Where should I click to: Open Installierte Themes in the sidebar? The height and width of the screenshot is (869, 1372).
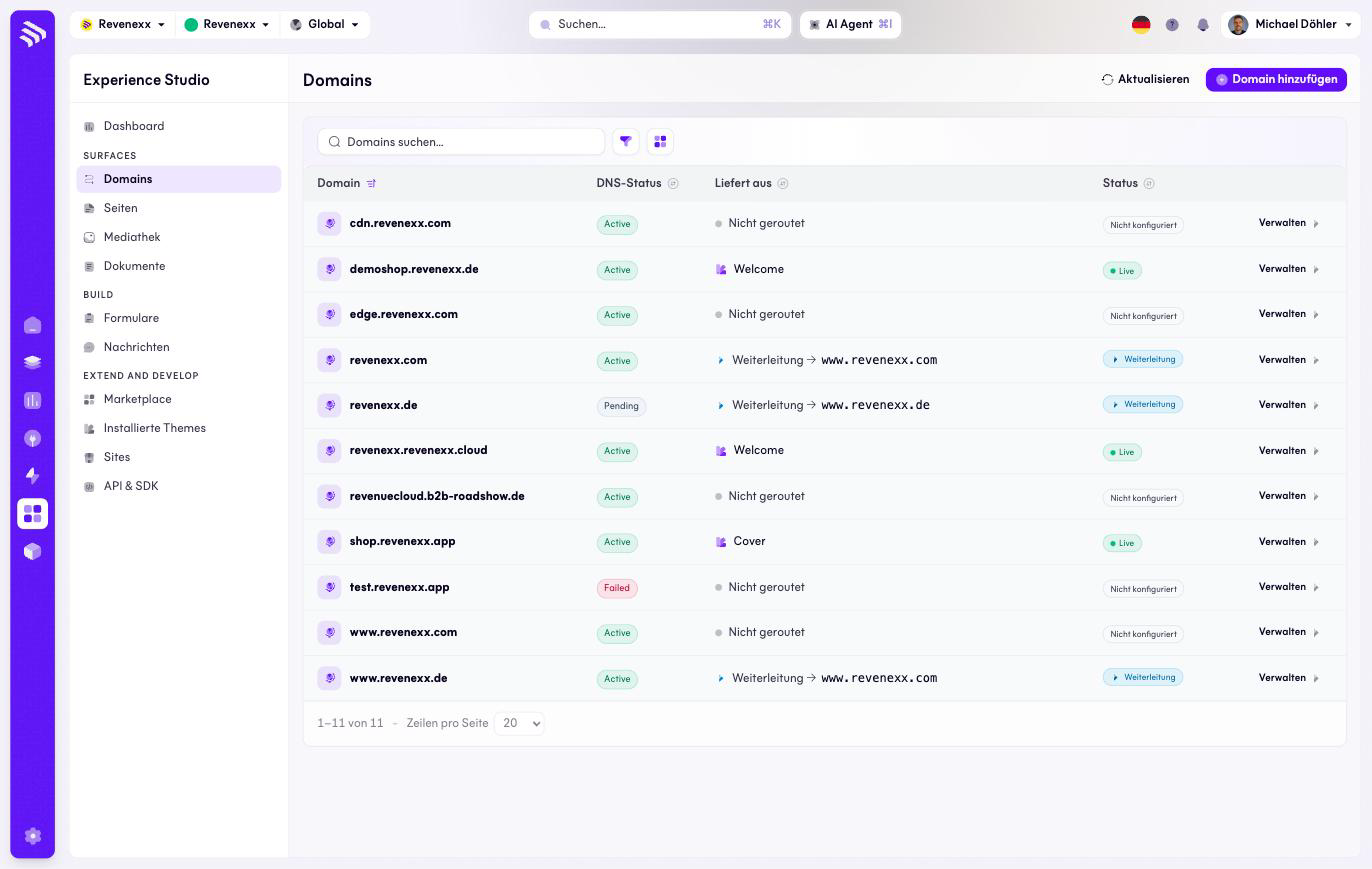[179, 429]
